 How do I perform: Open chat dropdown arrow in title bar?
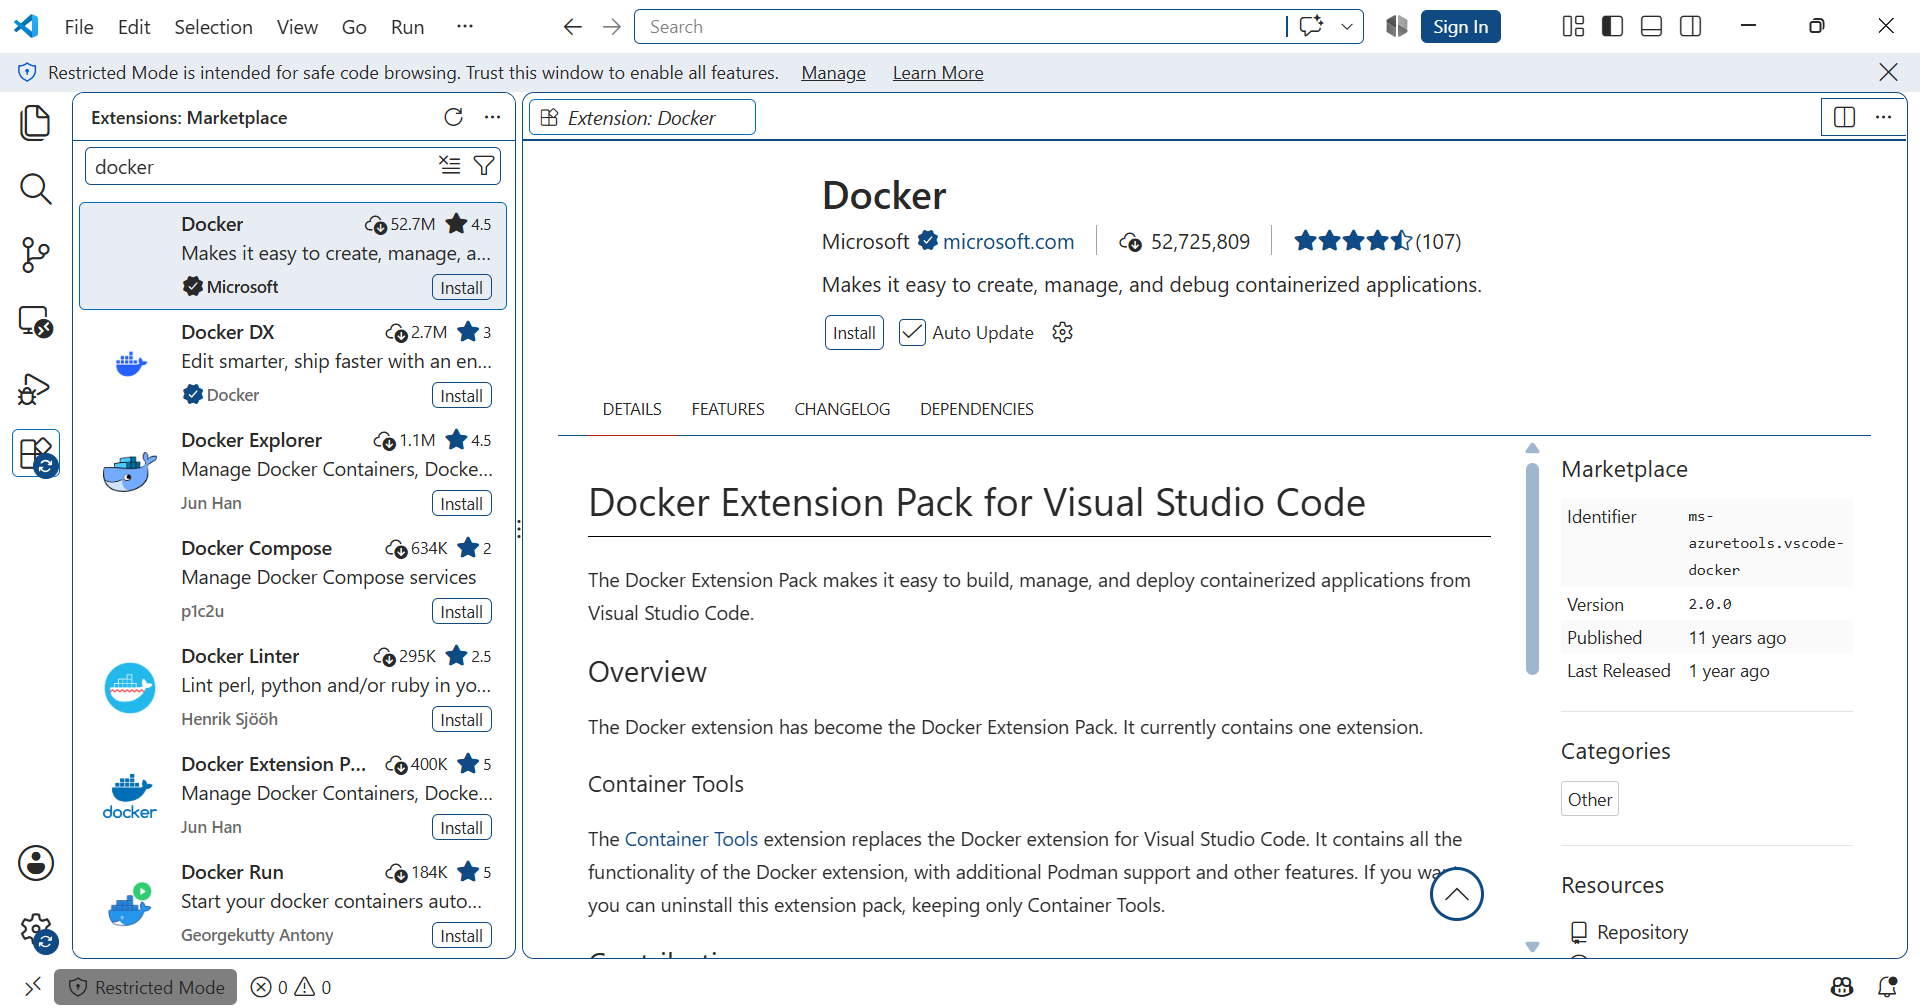click(x=1347, y=27)
